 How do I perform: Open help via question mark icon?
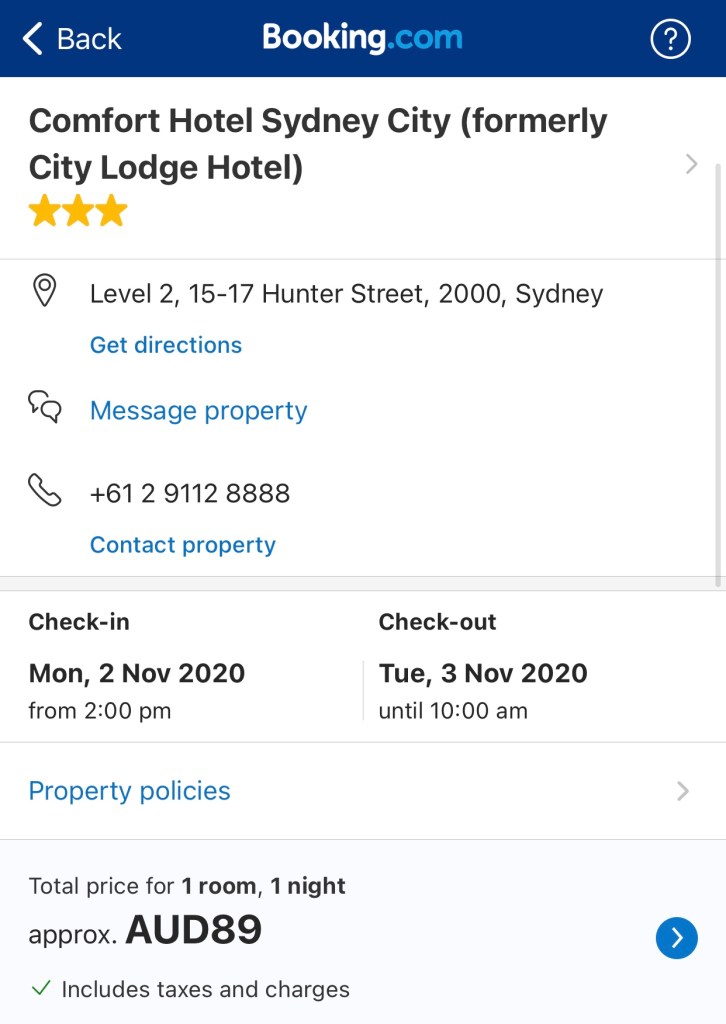point(670,39)
